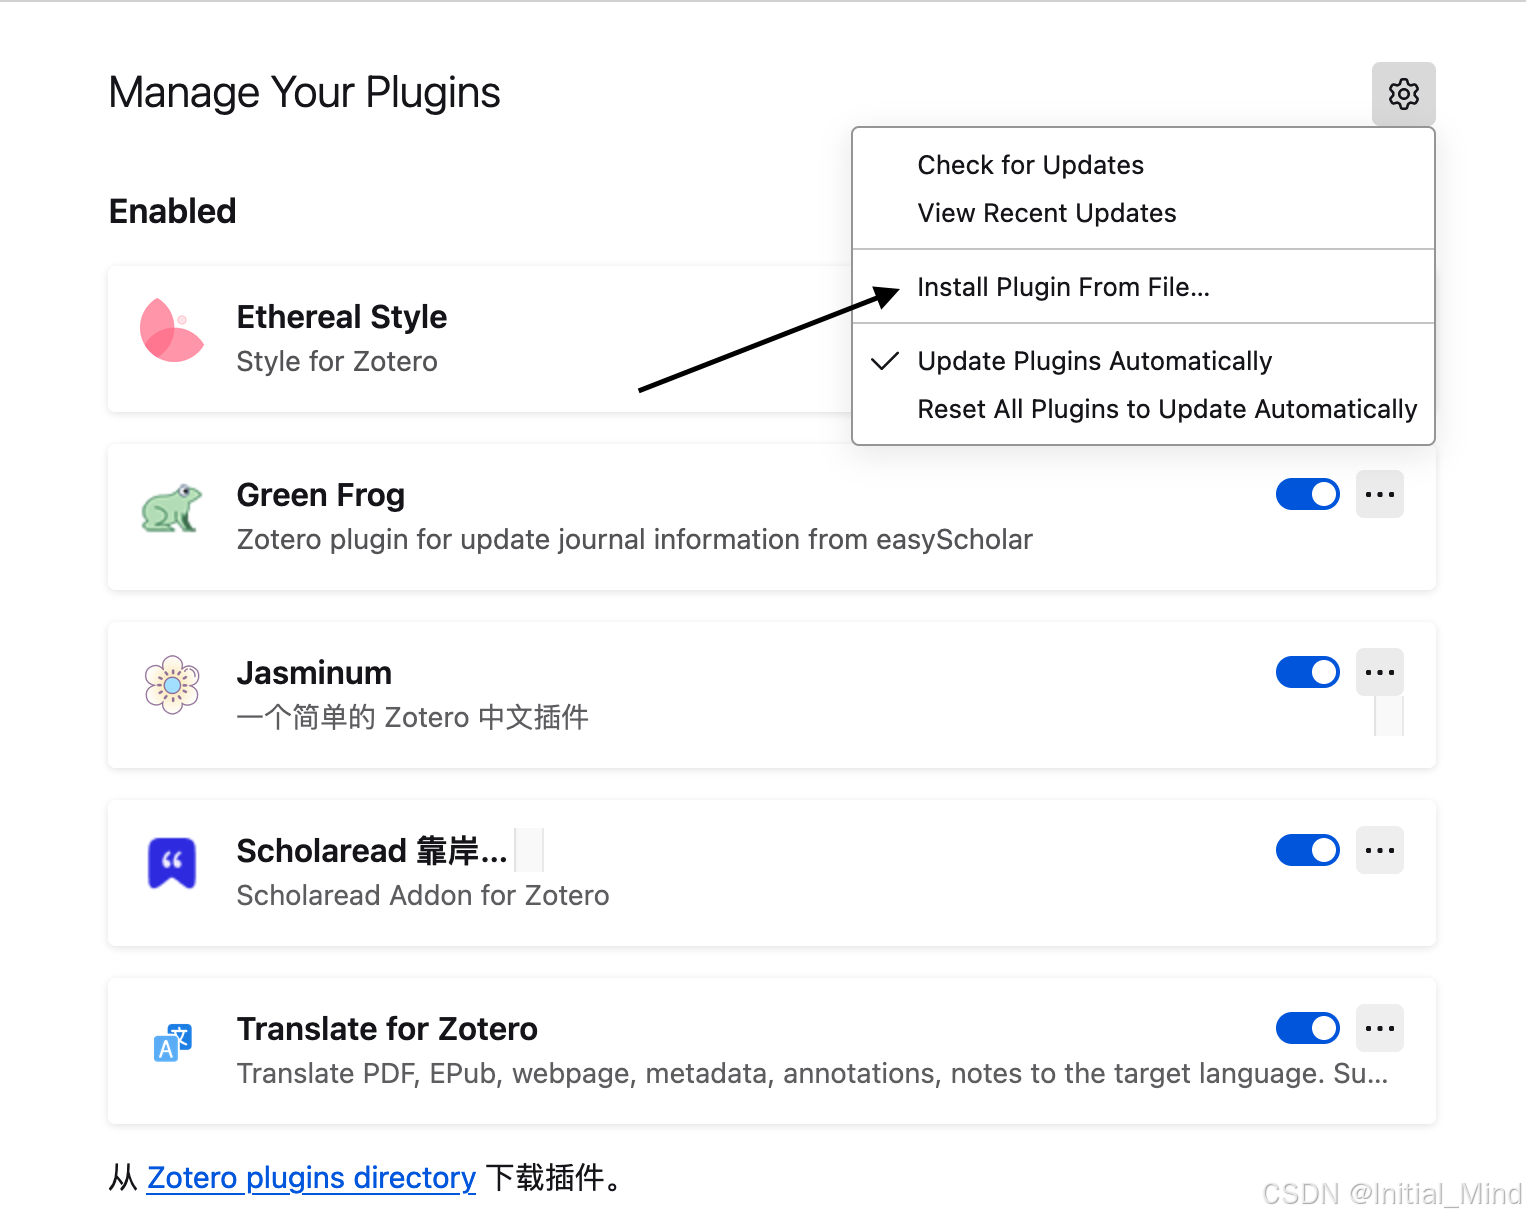
Task: Click the Green Frog plugin title
Action: (x=321, y=495)
